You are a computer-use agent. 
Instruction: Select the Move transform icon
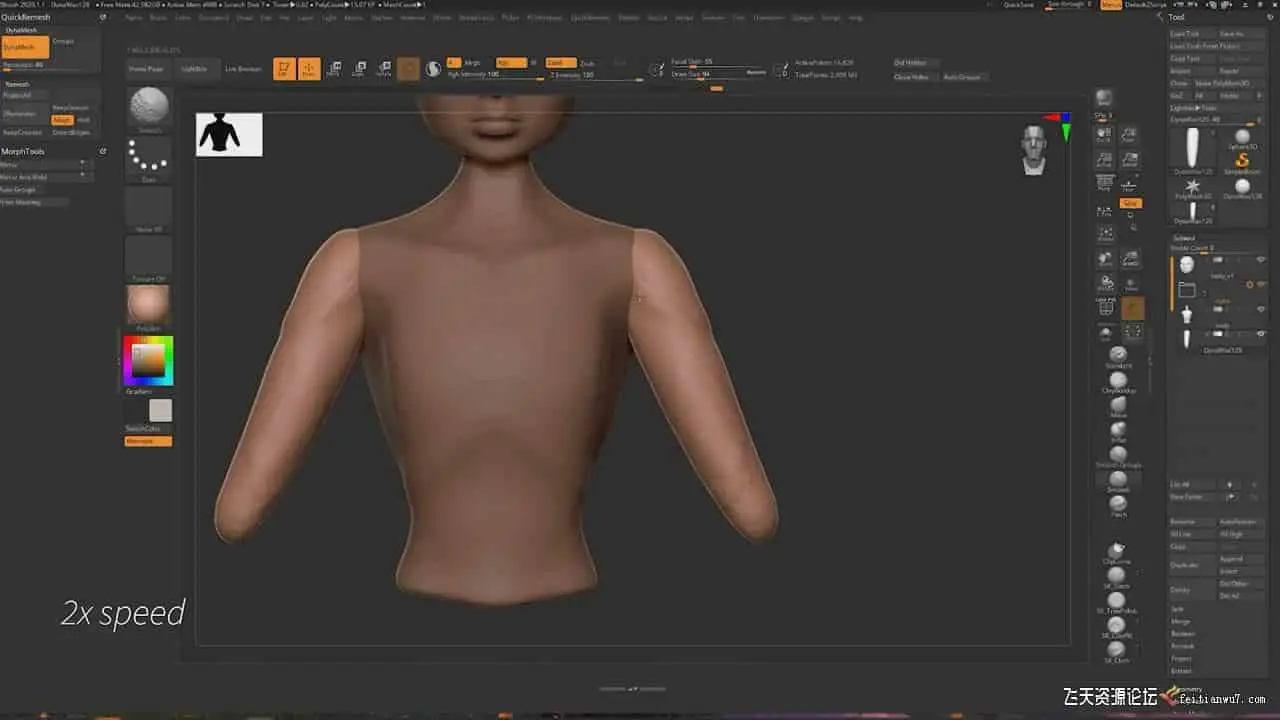[334, 69]
